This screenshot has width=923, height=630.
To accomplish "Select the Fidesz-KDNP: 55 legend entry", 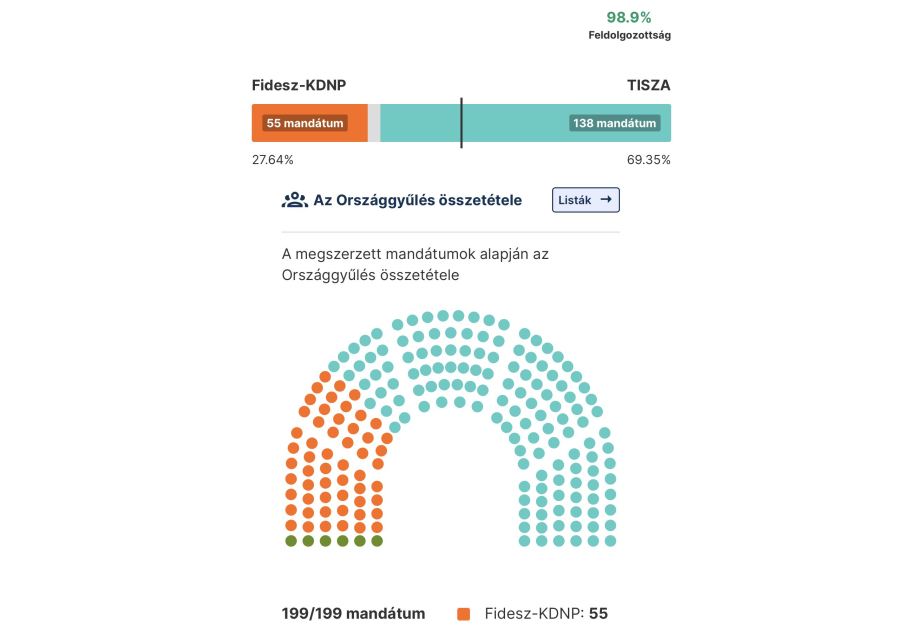I will pos(546,614).
